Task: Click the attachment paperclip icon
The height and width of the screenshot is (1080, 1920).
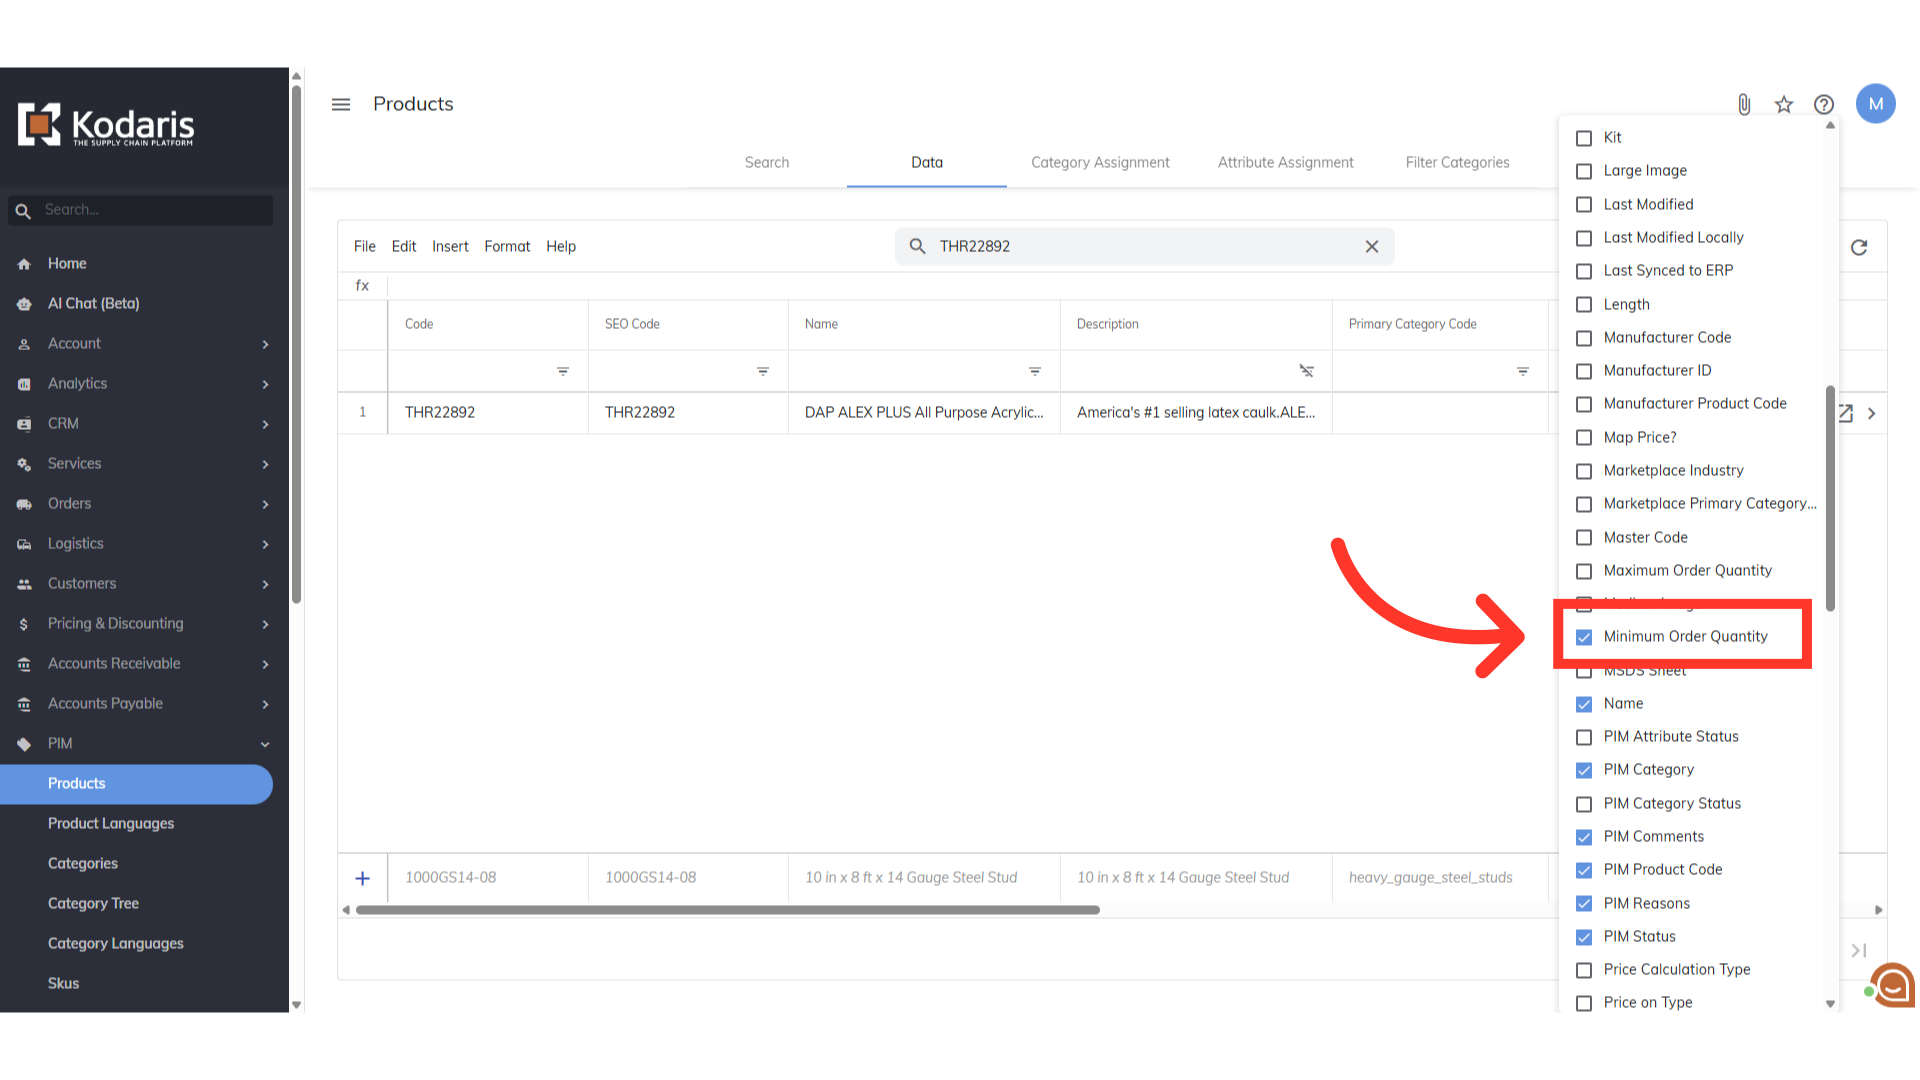Action: tap(1744, 104)
